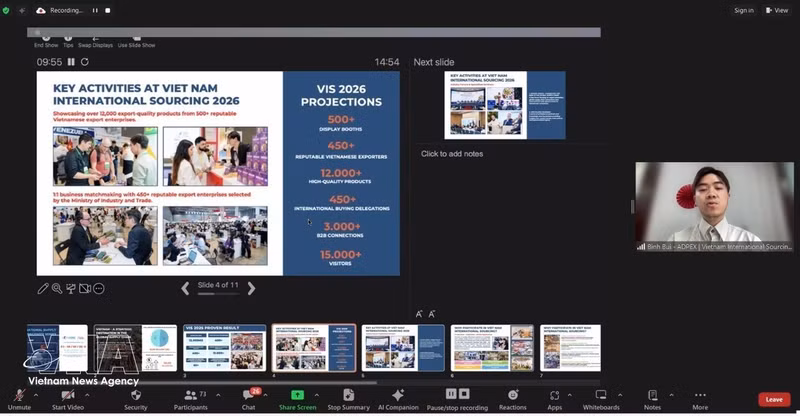The height and width of the screenshot is (420, 800).
Task: Click Use Slide Show
Action: [136, 42]
